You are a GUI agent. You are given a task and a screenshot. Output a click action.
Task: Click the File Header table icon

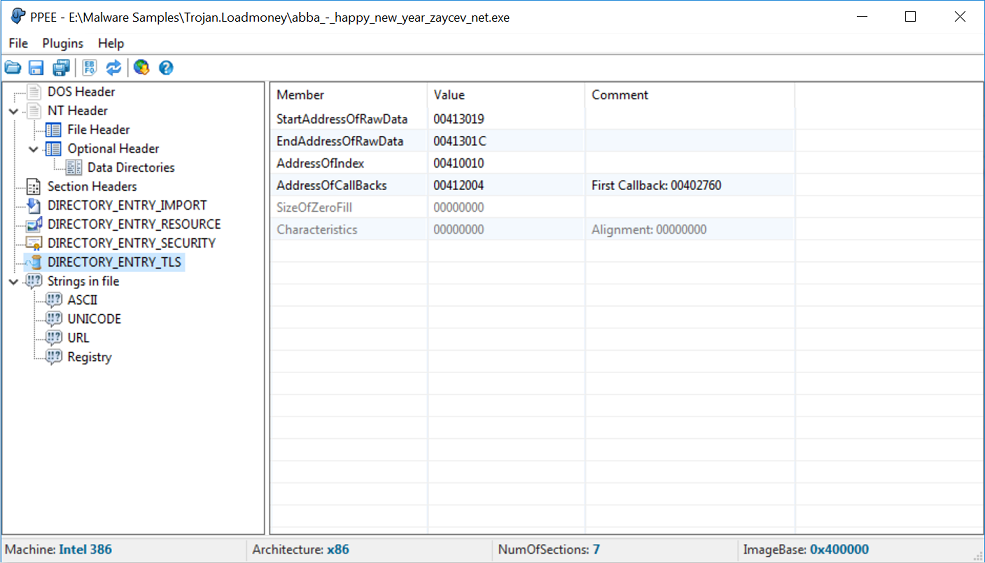click(53, 129)
